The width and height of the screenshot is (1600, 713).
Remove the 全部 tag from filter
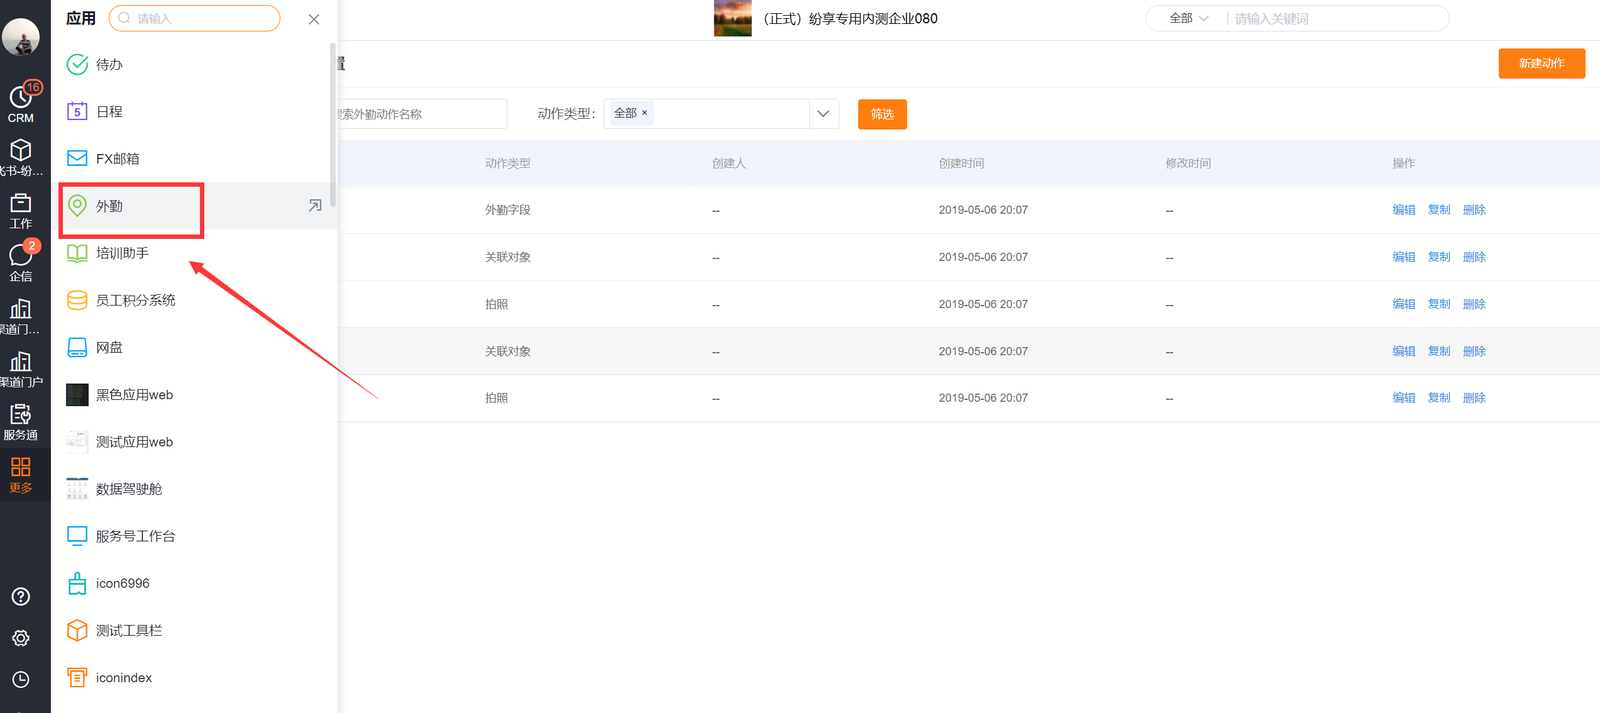point(644,113)
